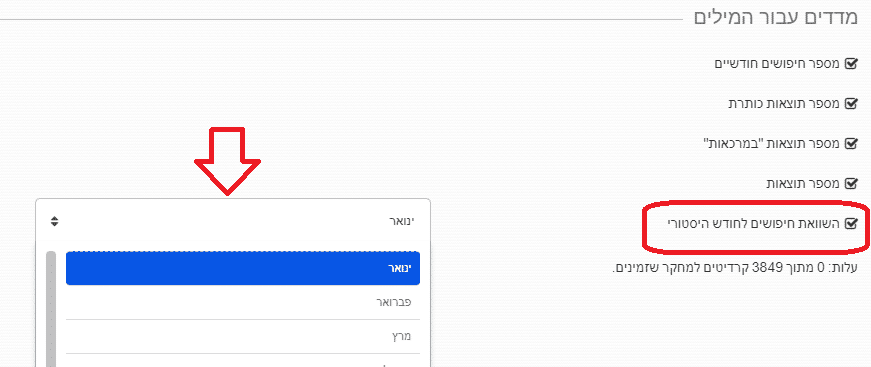Toggle the מספר חיפושים חודשיים checkbox
This screenshot has height=367, width=871.
pos(851,63)
